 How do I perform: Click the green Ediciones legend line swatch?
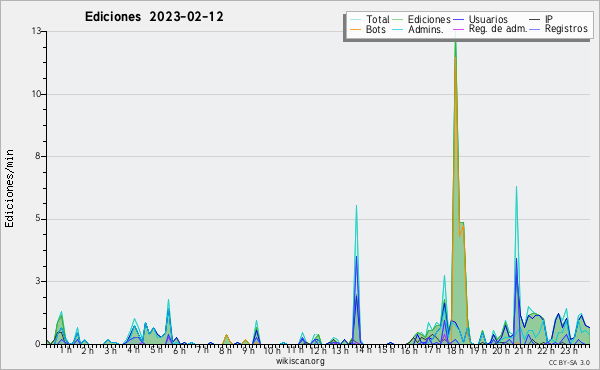(x=398, y=20)
